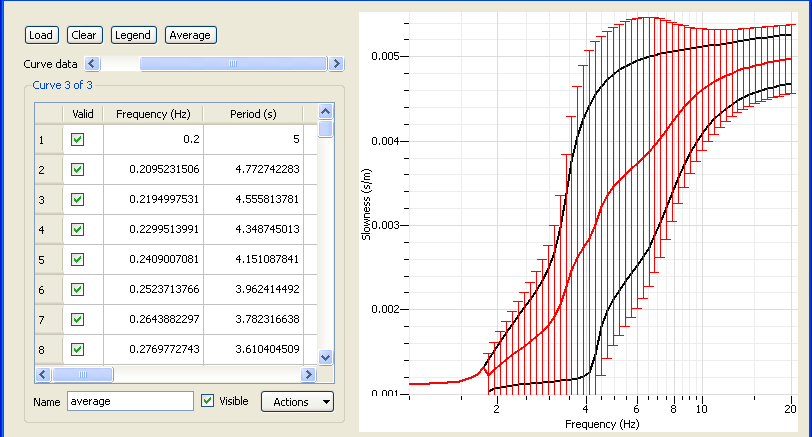Viewport: 812px width, 437px height.
Task: Select row 5 frequency cell 0.2409007081
Action: tap(153, 260)
